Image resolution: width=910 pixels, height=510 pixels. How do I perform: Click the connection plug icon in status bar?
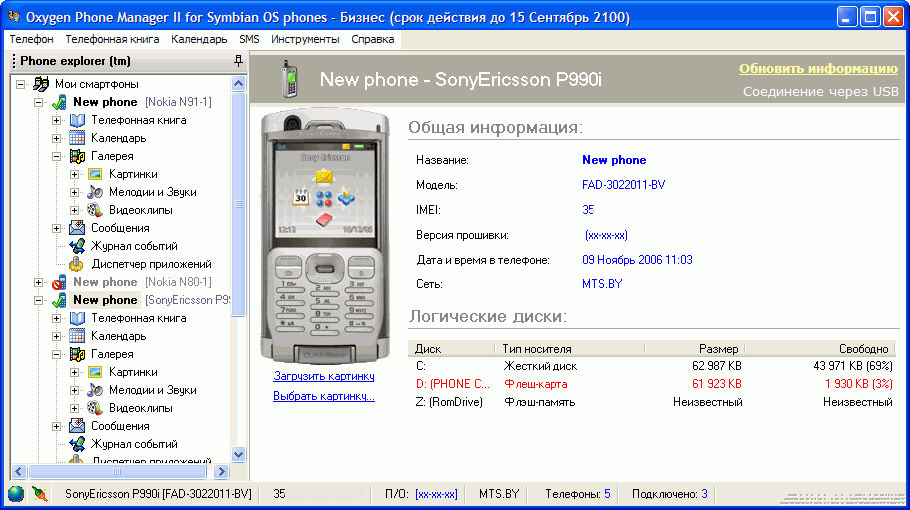[39, 494]
